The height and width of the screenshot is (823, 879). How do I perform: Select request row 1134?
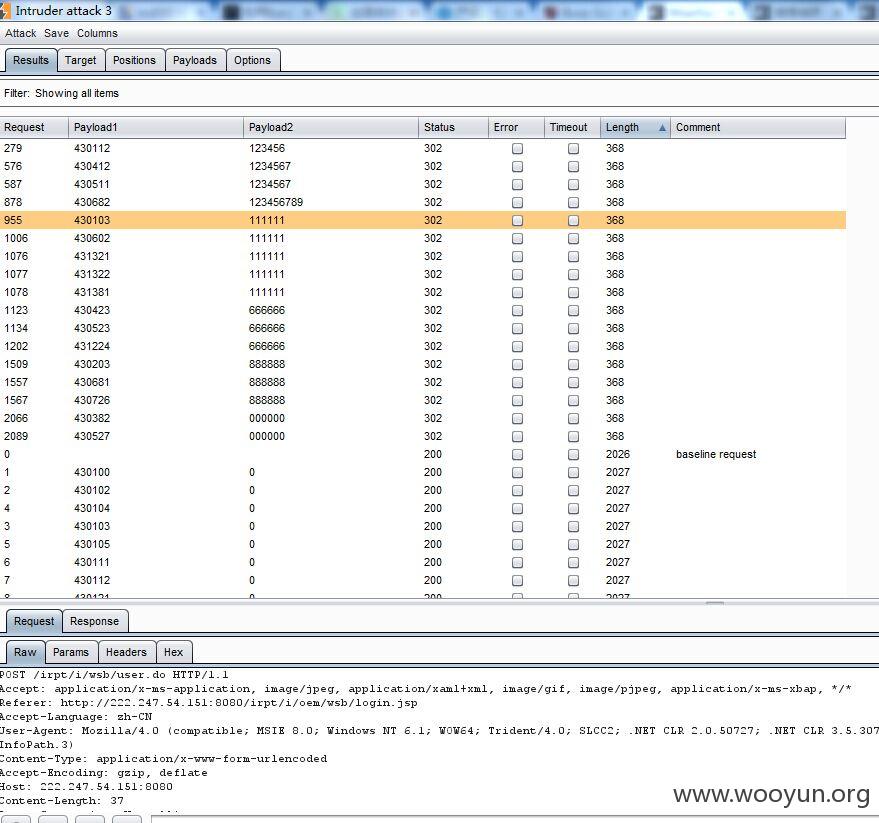(x=423, y=328)
